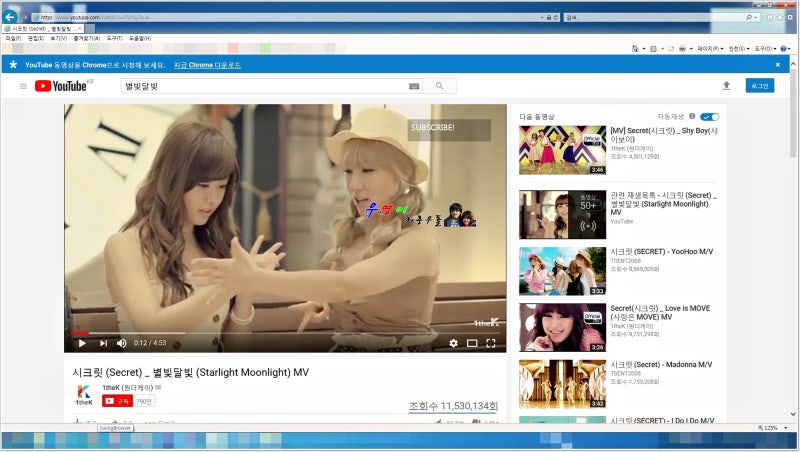Switch to theater mode
The height and width of the screenshot is (452, 800).
pos(472,343)
